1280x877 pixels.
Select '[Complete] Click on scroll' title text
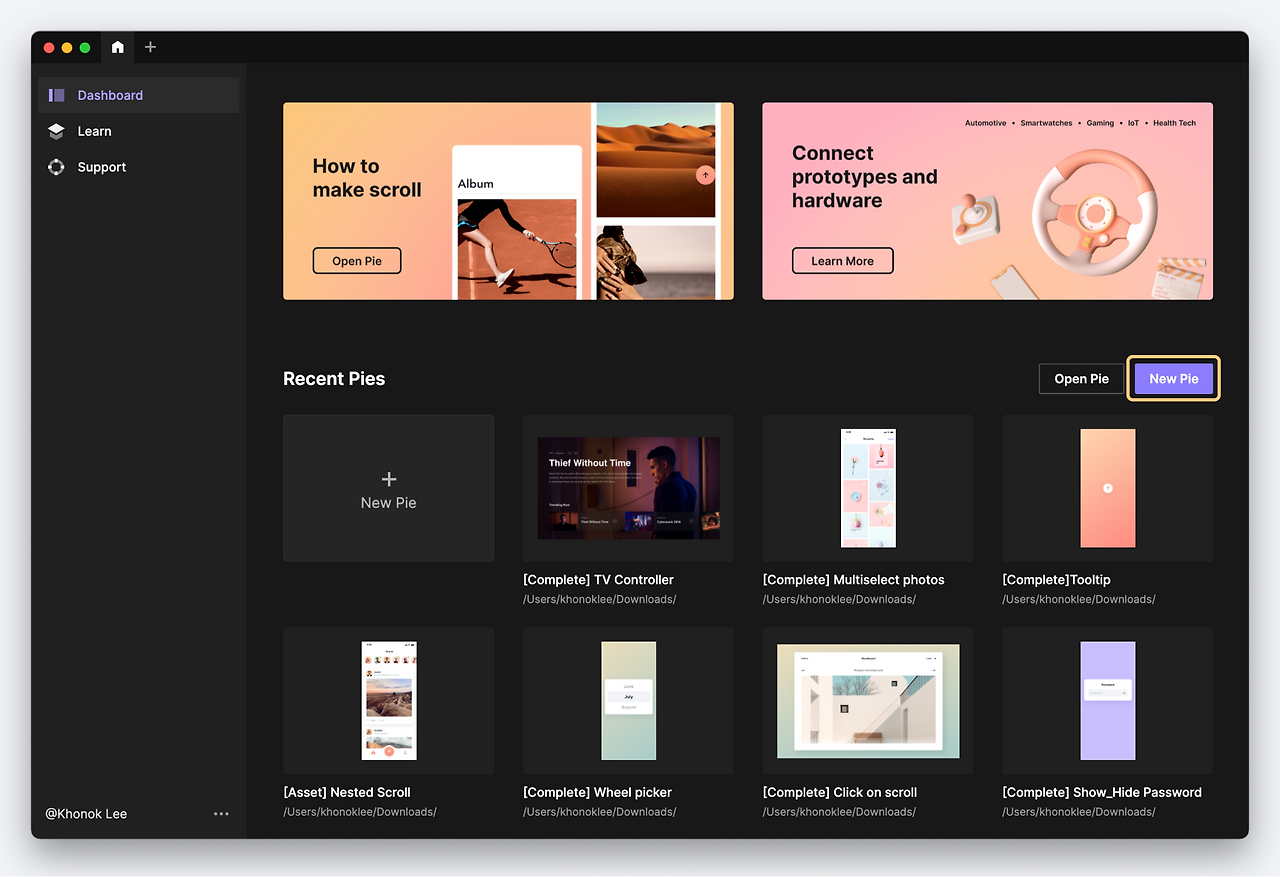pos(840,792)
